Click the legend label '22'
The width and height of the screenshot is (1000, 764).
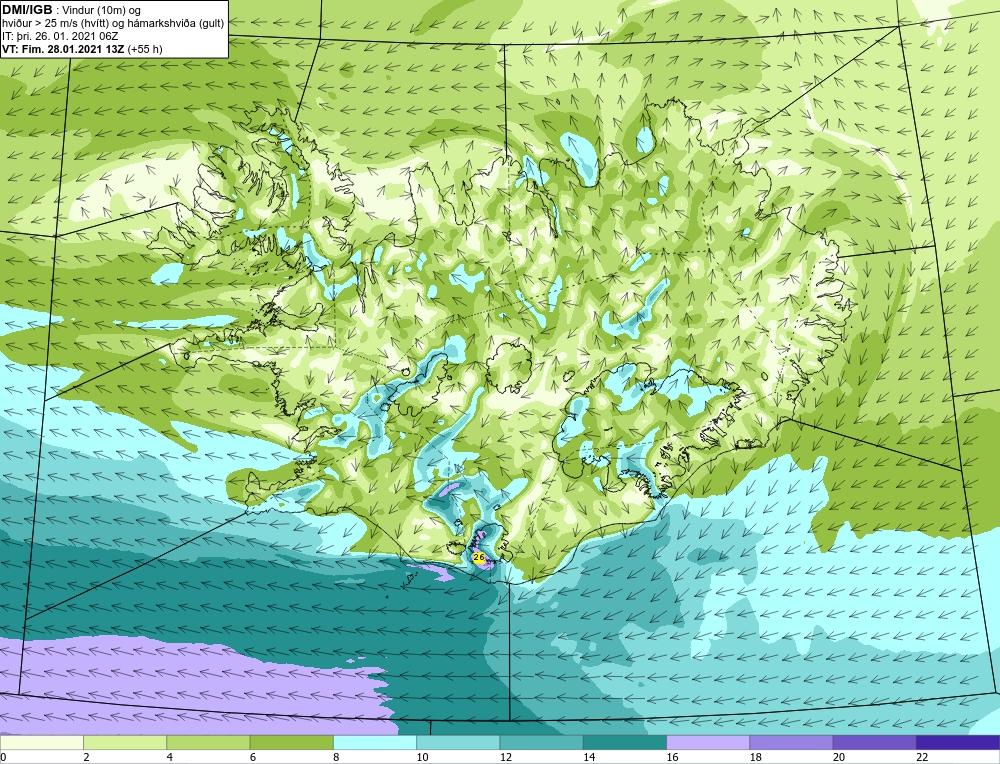tap(921, 757)
